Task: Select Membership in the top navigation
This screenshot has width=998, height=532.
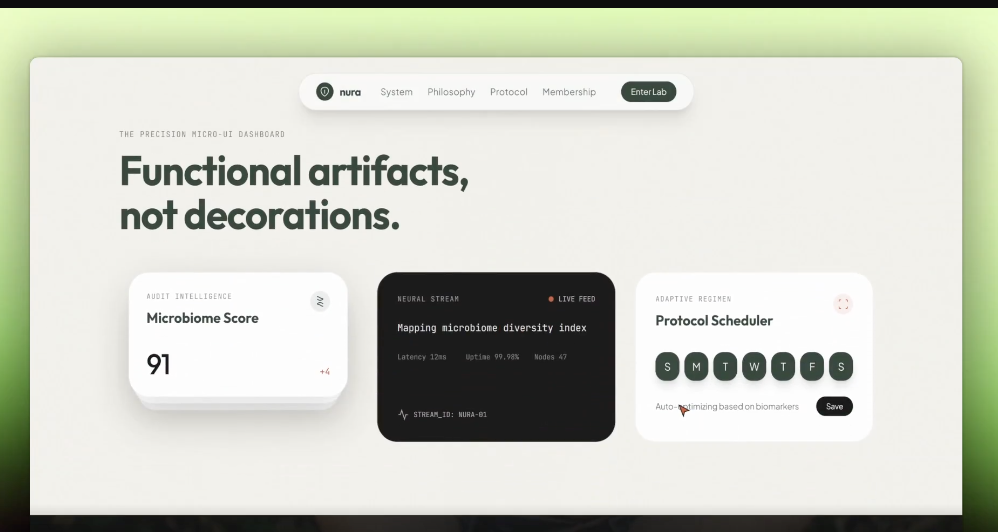Action: [x=569, y=92]
